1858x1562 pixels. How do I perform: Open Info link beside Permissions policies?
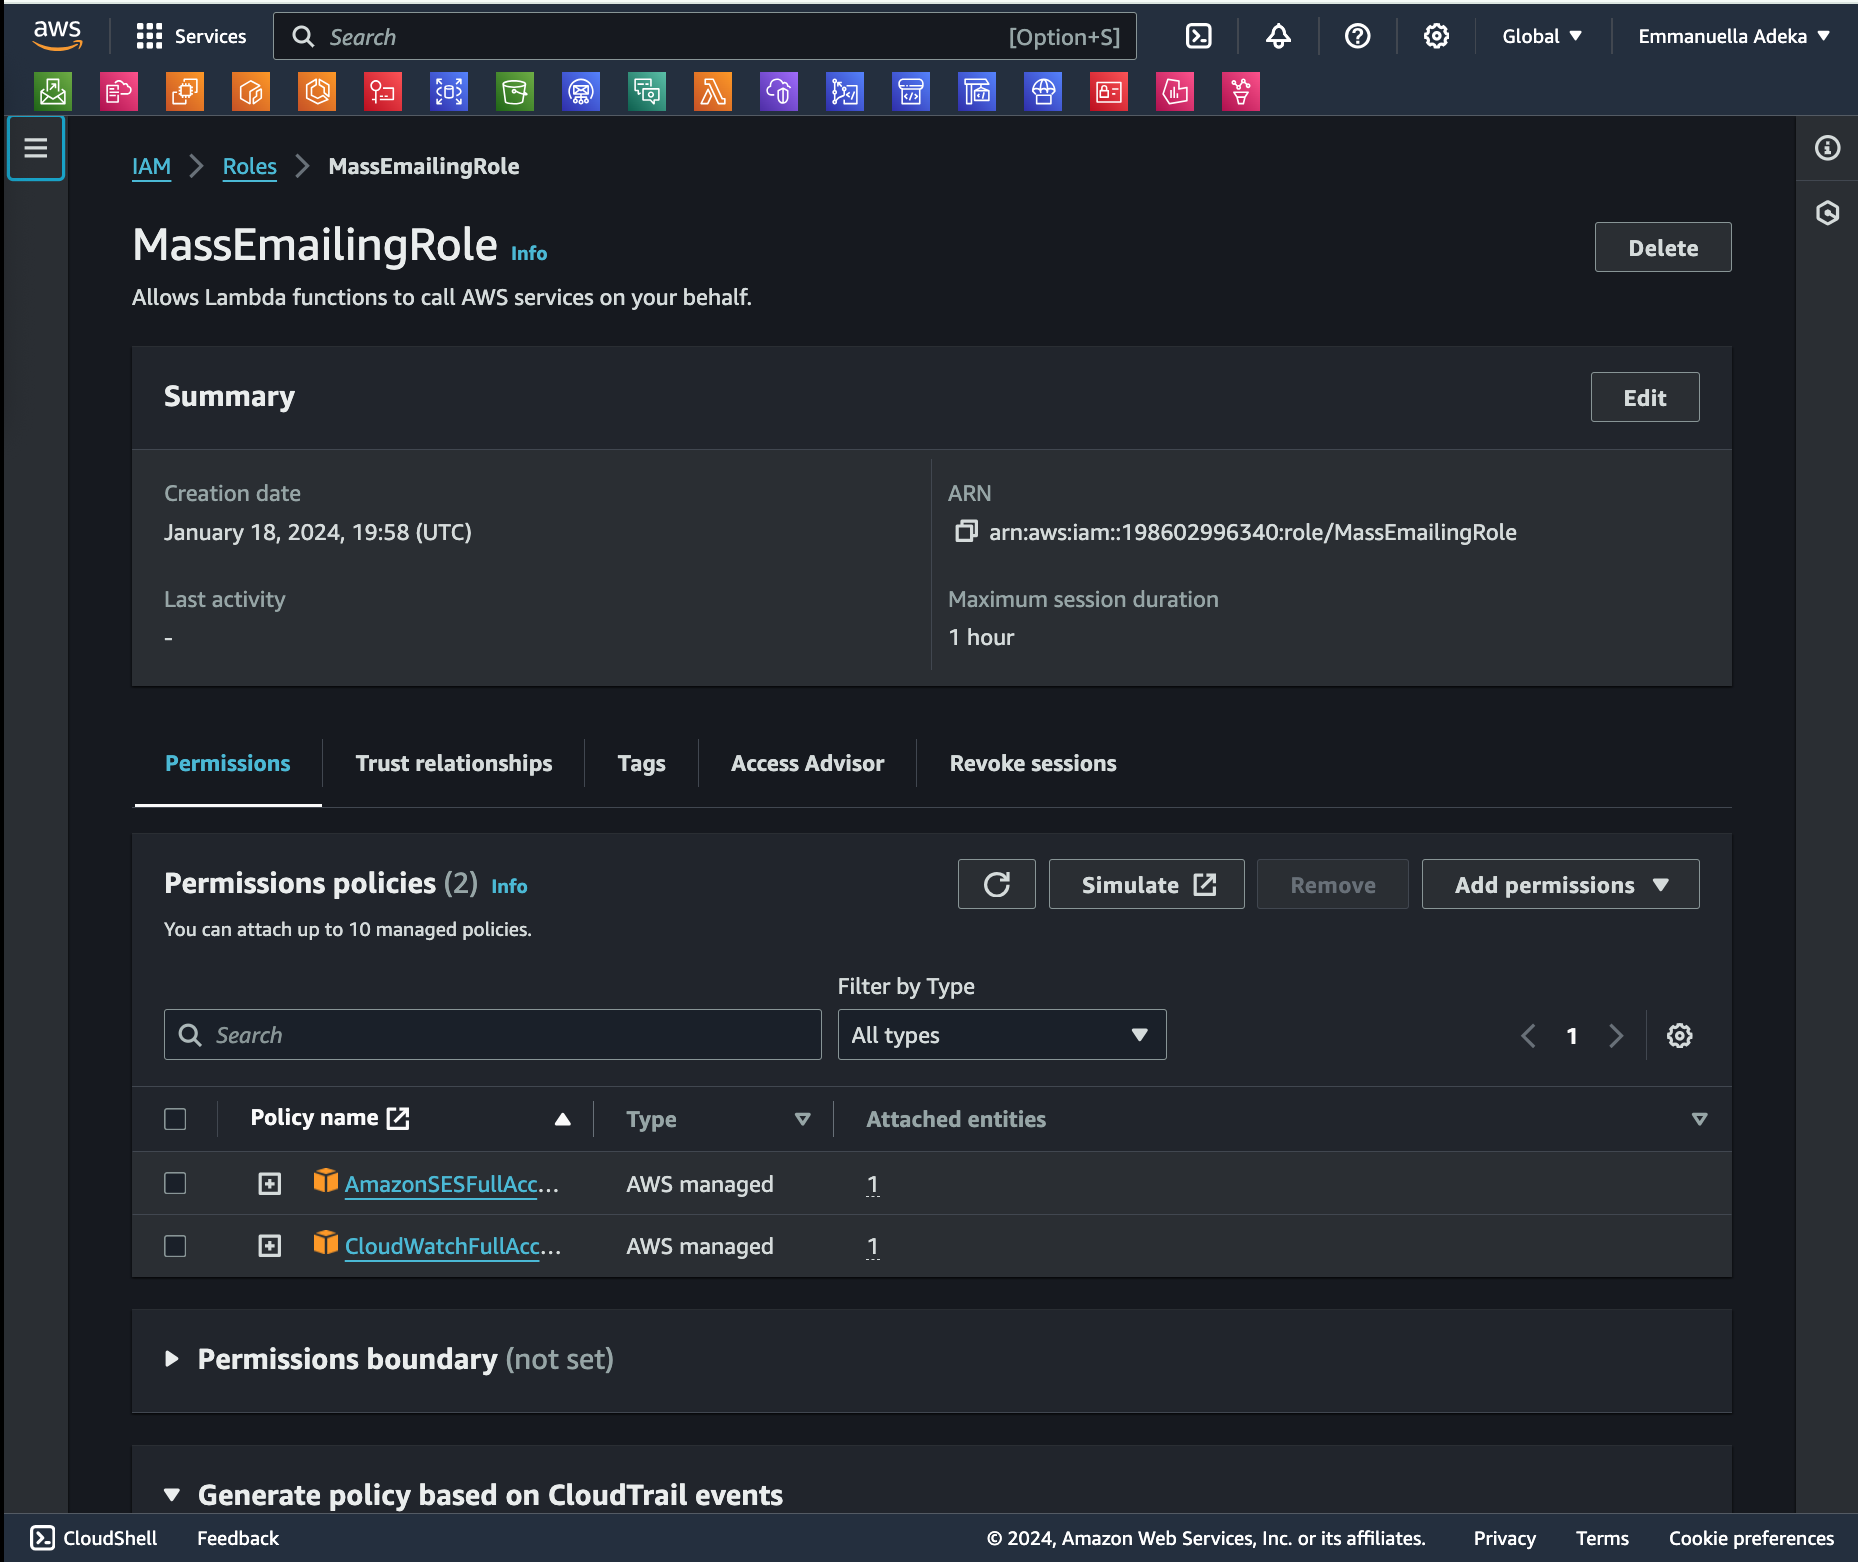pyautogui.click(x=509, y=886)
